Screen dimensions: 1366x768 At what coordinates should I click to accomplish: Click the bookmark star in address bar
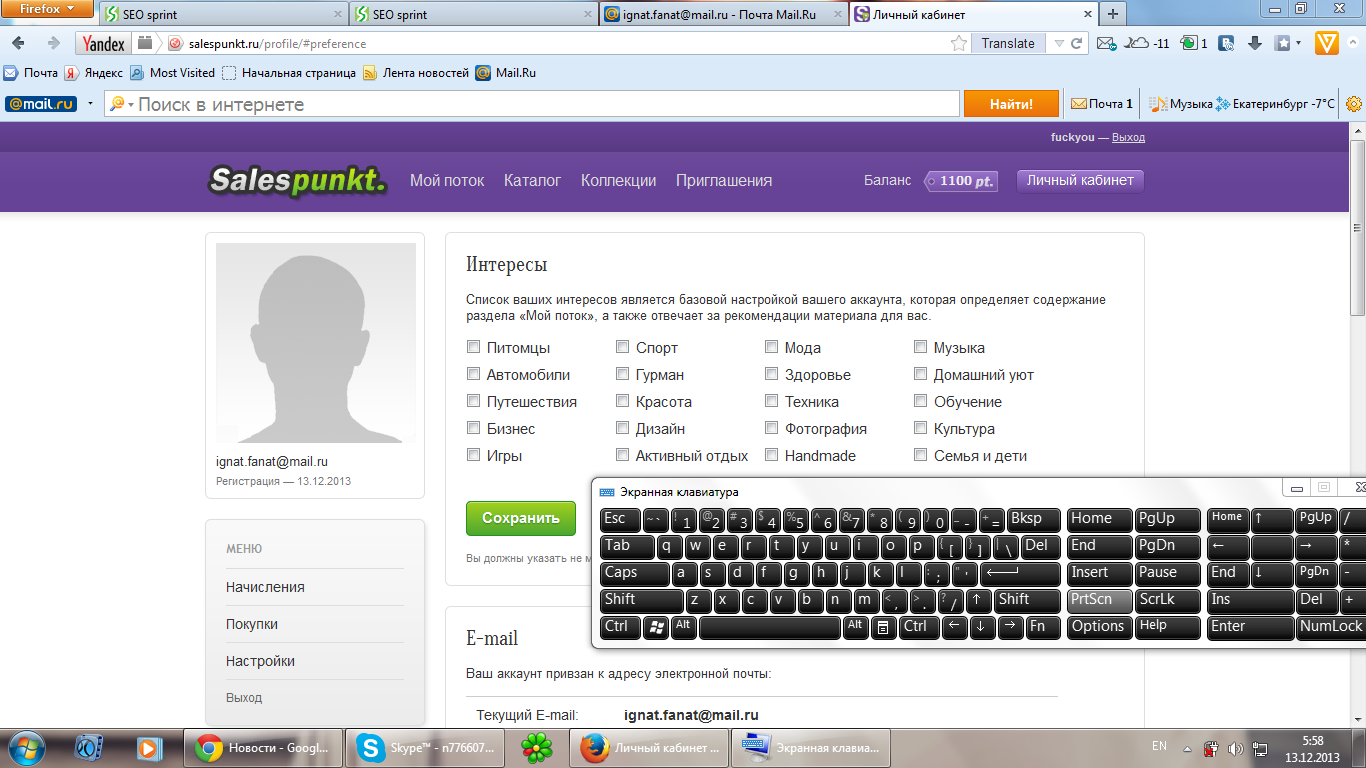click(959, 43)
